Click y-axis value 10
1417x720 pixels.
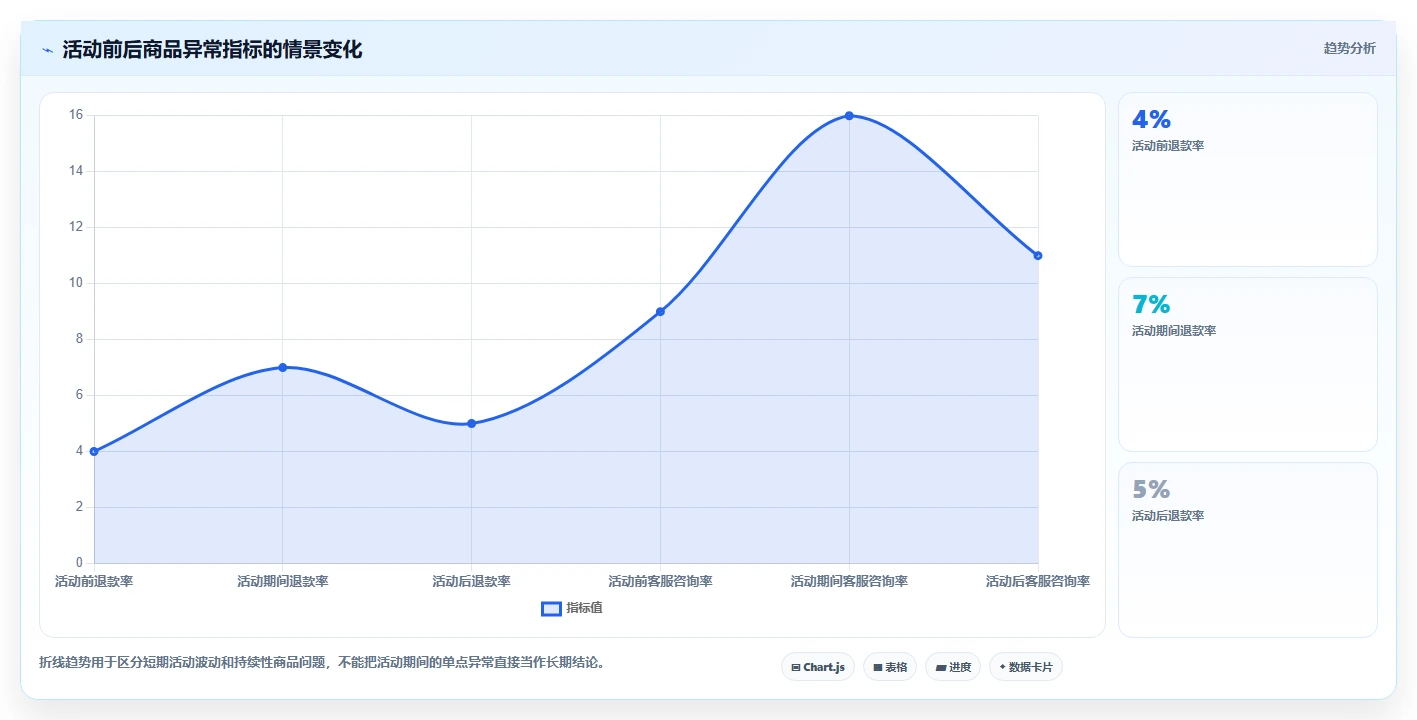76,283
